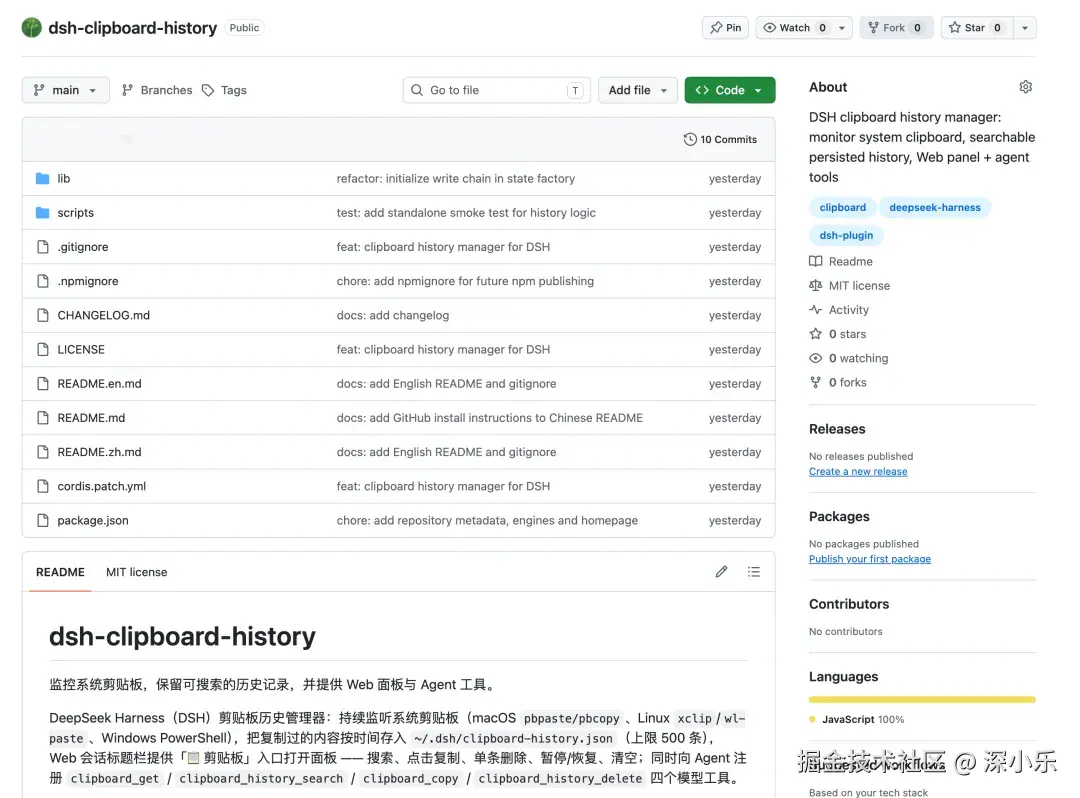Screen dimensions: 1080x798
Task: Click the JavaScript language bar
Action: [922, 700]
